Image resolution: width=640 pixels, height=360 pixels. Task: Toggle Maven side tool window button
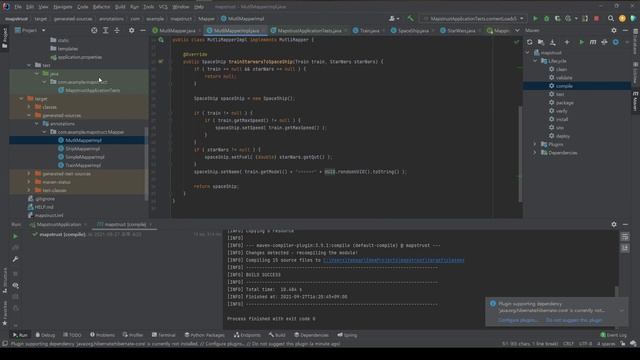click(636, 101)
